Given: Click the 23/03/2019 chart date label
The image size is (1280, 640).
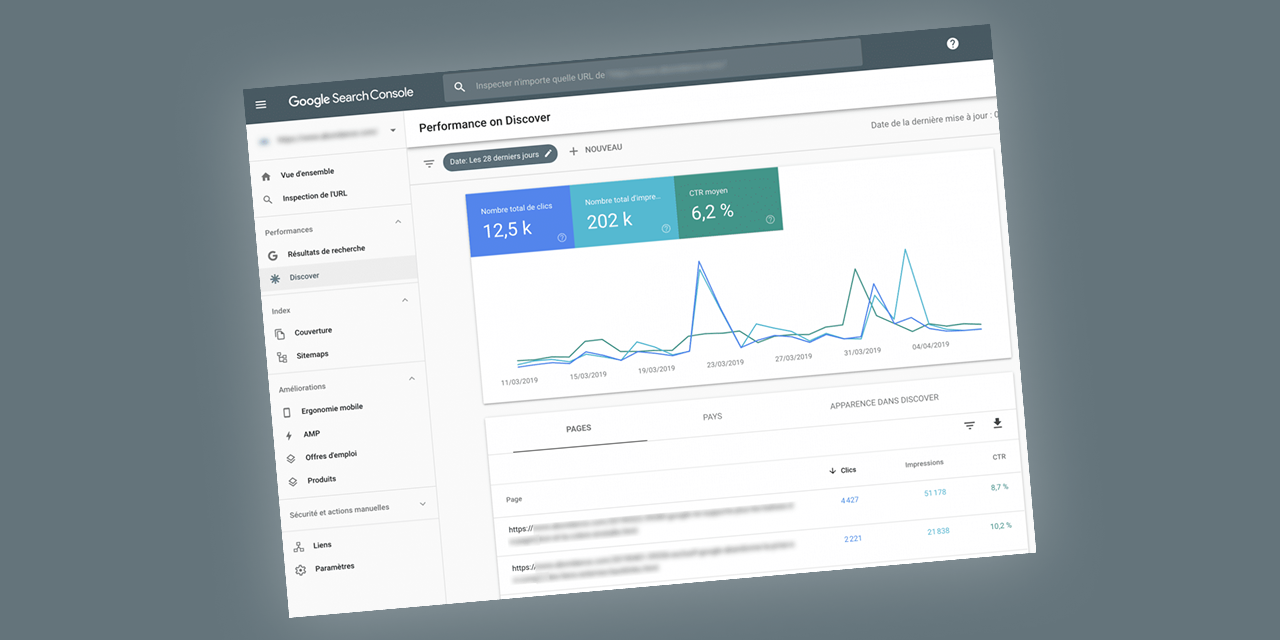Looking at the screenshot, I should pos(726,364).
